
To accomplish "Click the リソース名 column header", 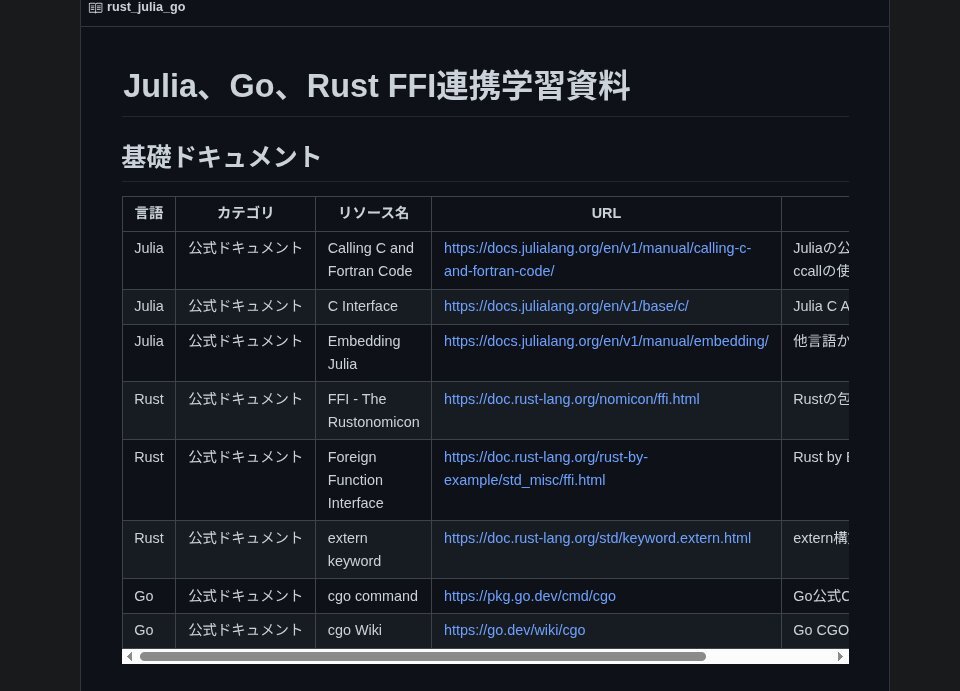I will pos(373,214).
